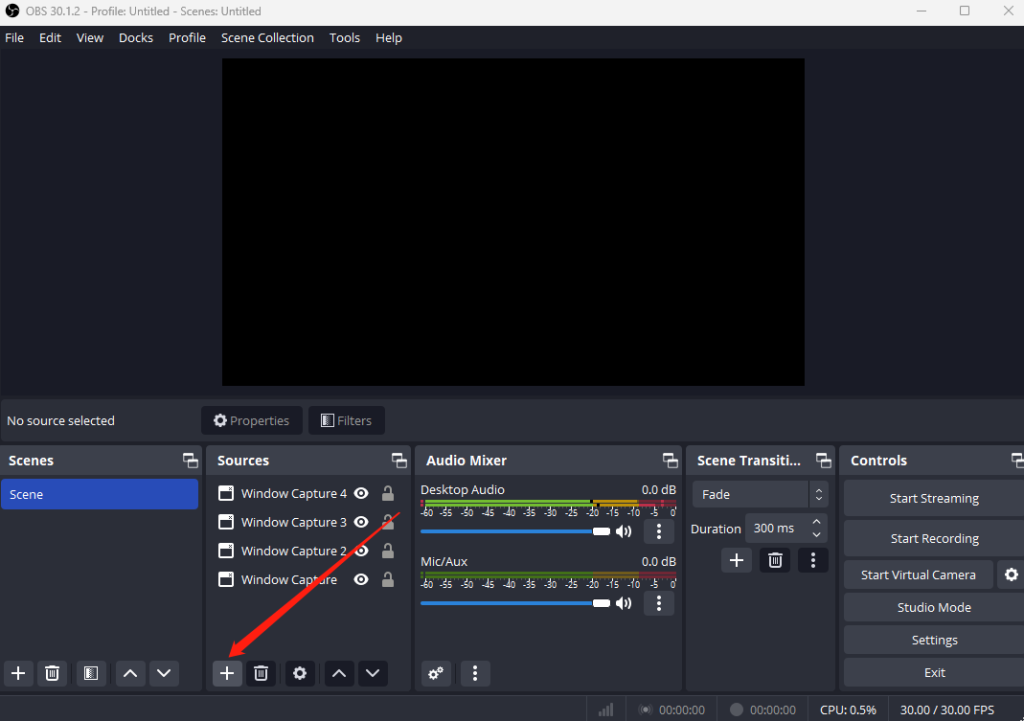Image resolution: width=1024 pixels, height=721 pixels.
Task: Mute Mic/Aux speaker icon
Action: click(624, 603)
